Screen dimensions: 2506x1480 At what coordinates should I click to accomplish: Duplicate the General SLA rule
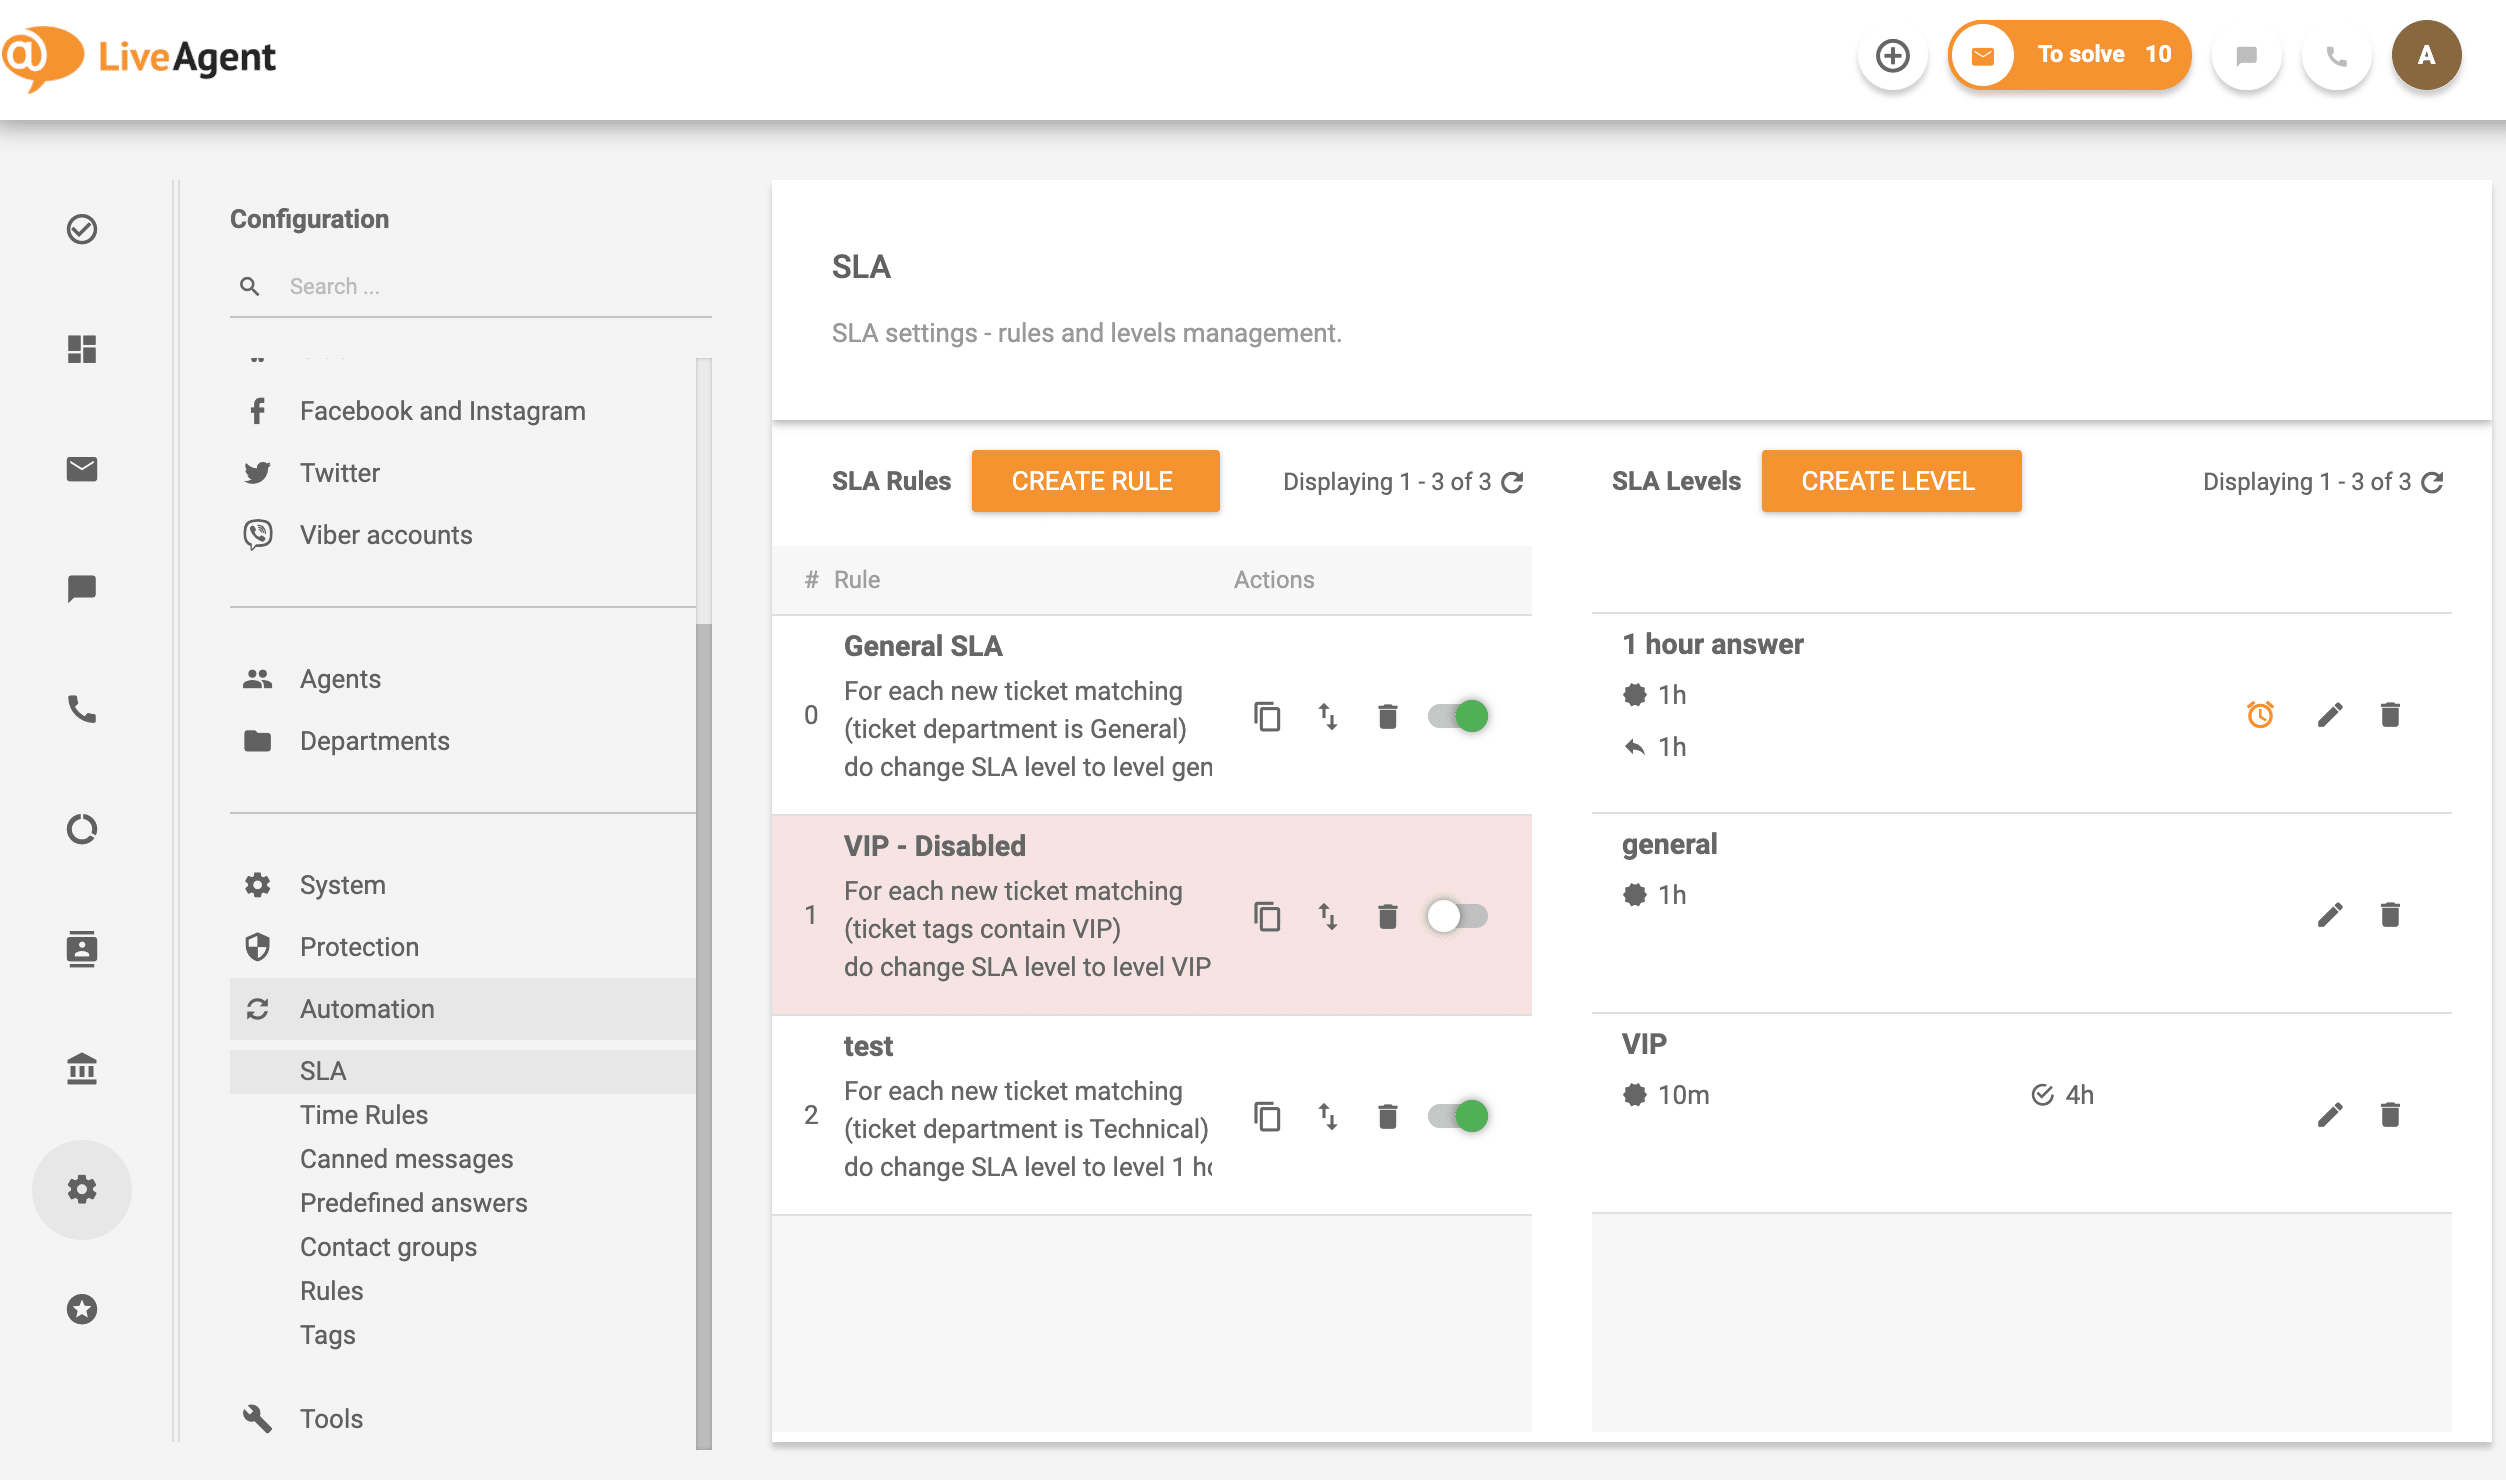pos(1268,716)
